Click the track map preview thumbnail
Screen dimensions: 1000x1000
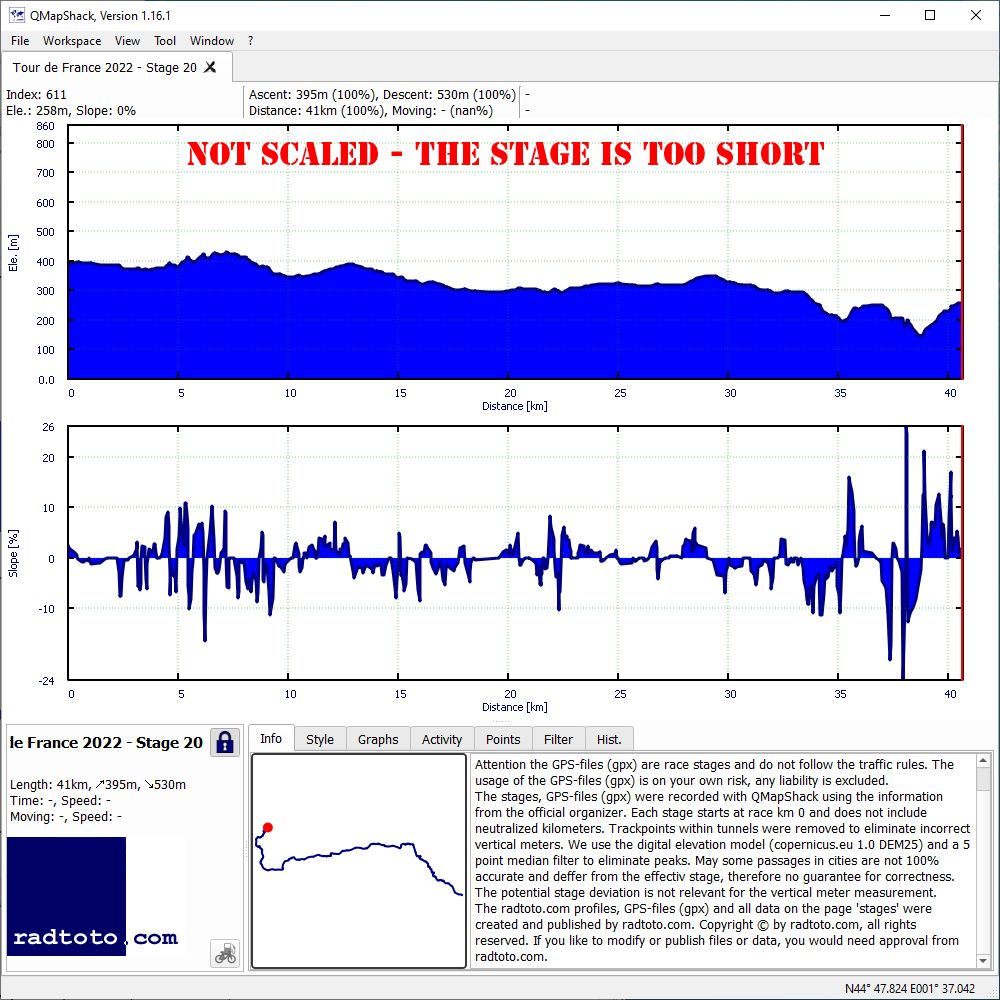pyautogui.click(x=359, y=861)
